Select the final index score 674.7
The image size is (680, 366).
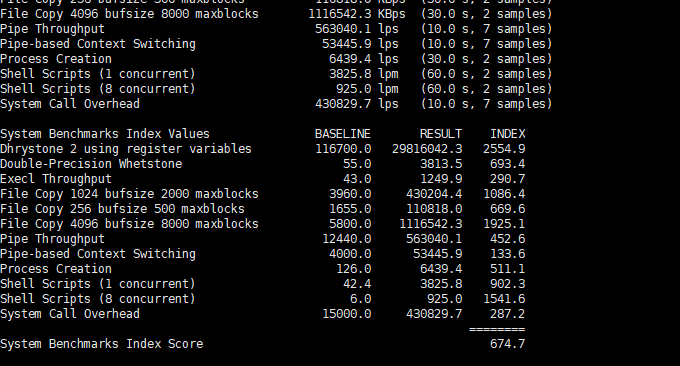pyautogui.click(x=507, y=344)
